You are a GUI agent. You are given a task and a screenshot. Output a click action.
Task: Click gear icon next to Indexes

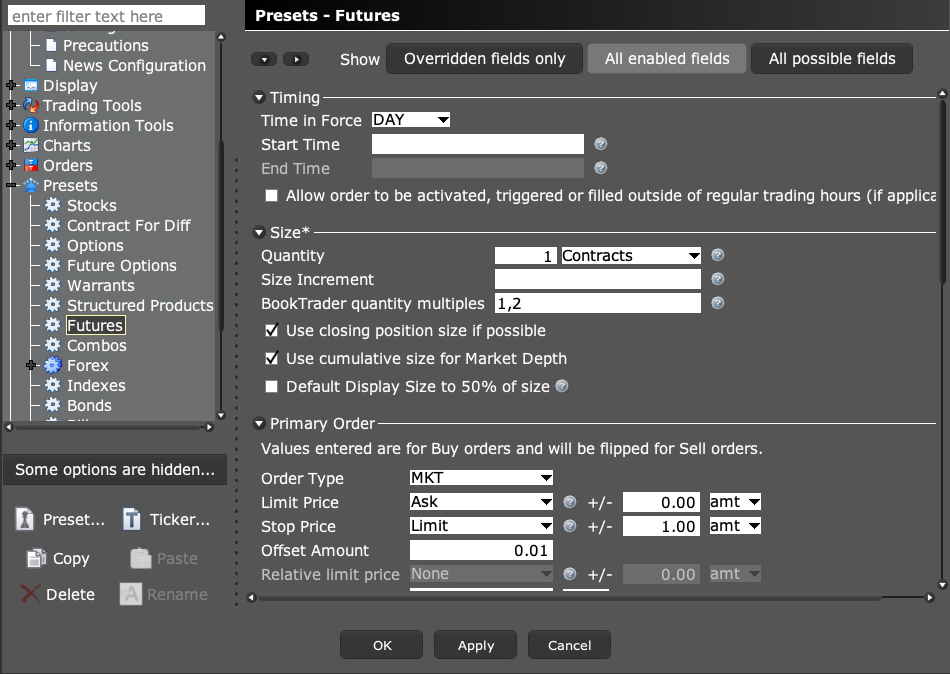[53, 385]
